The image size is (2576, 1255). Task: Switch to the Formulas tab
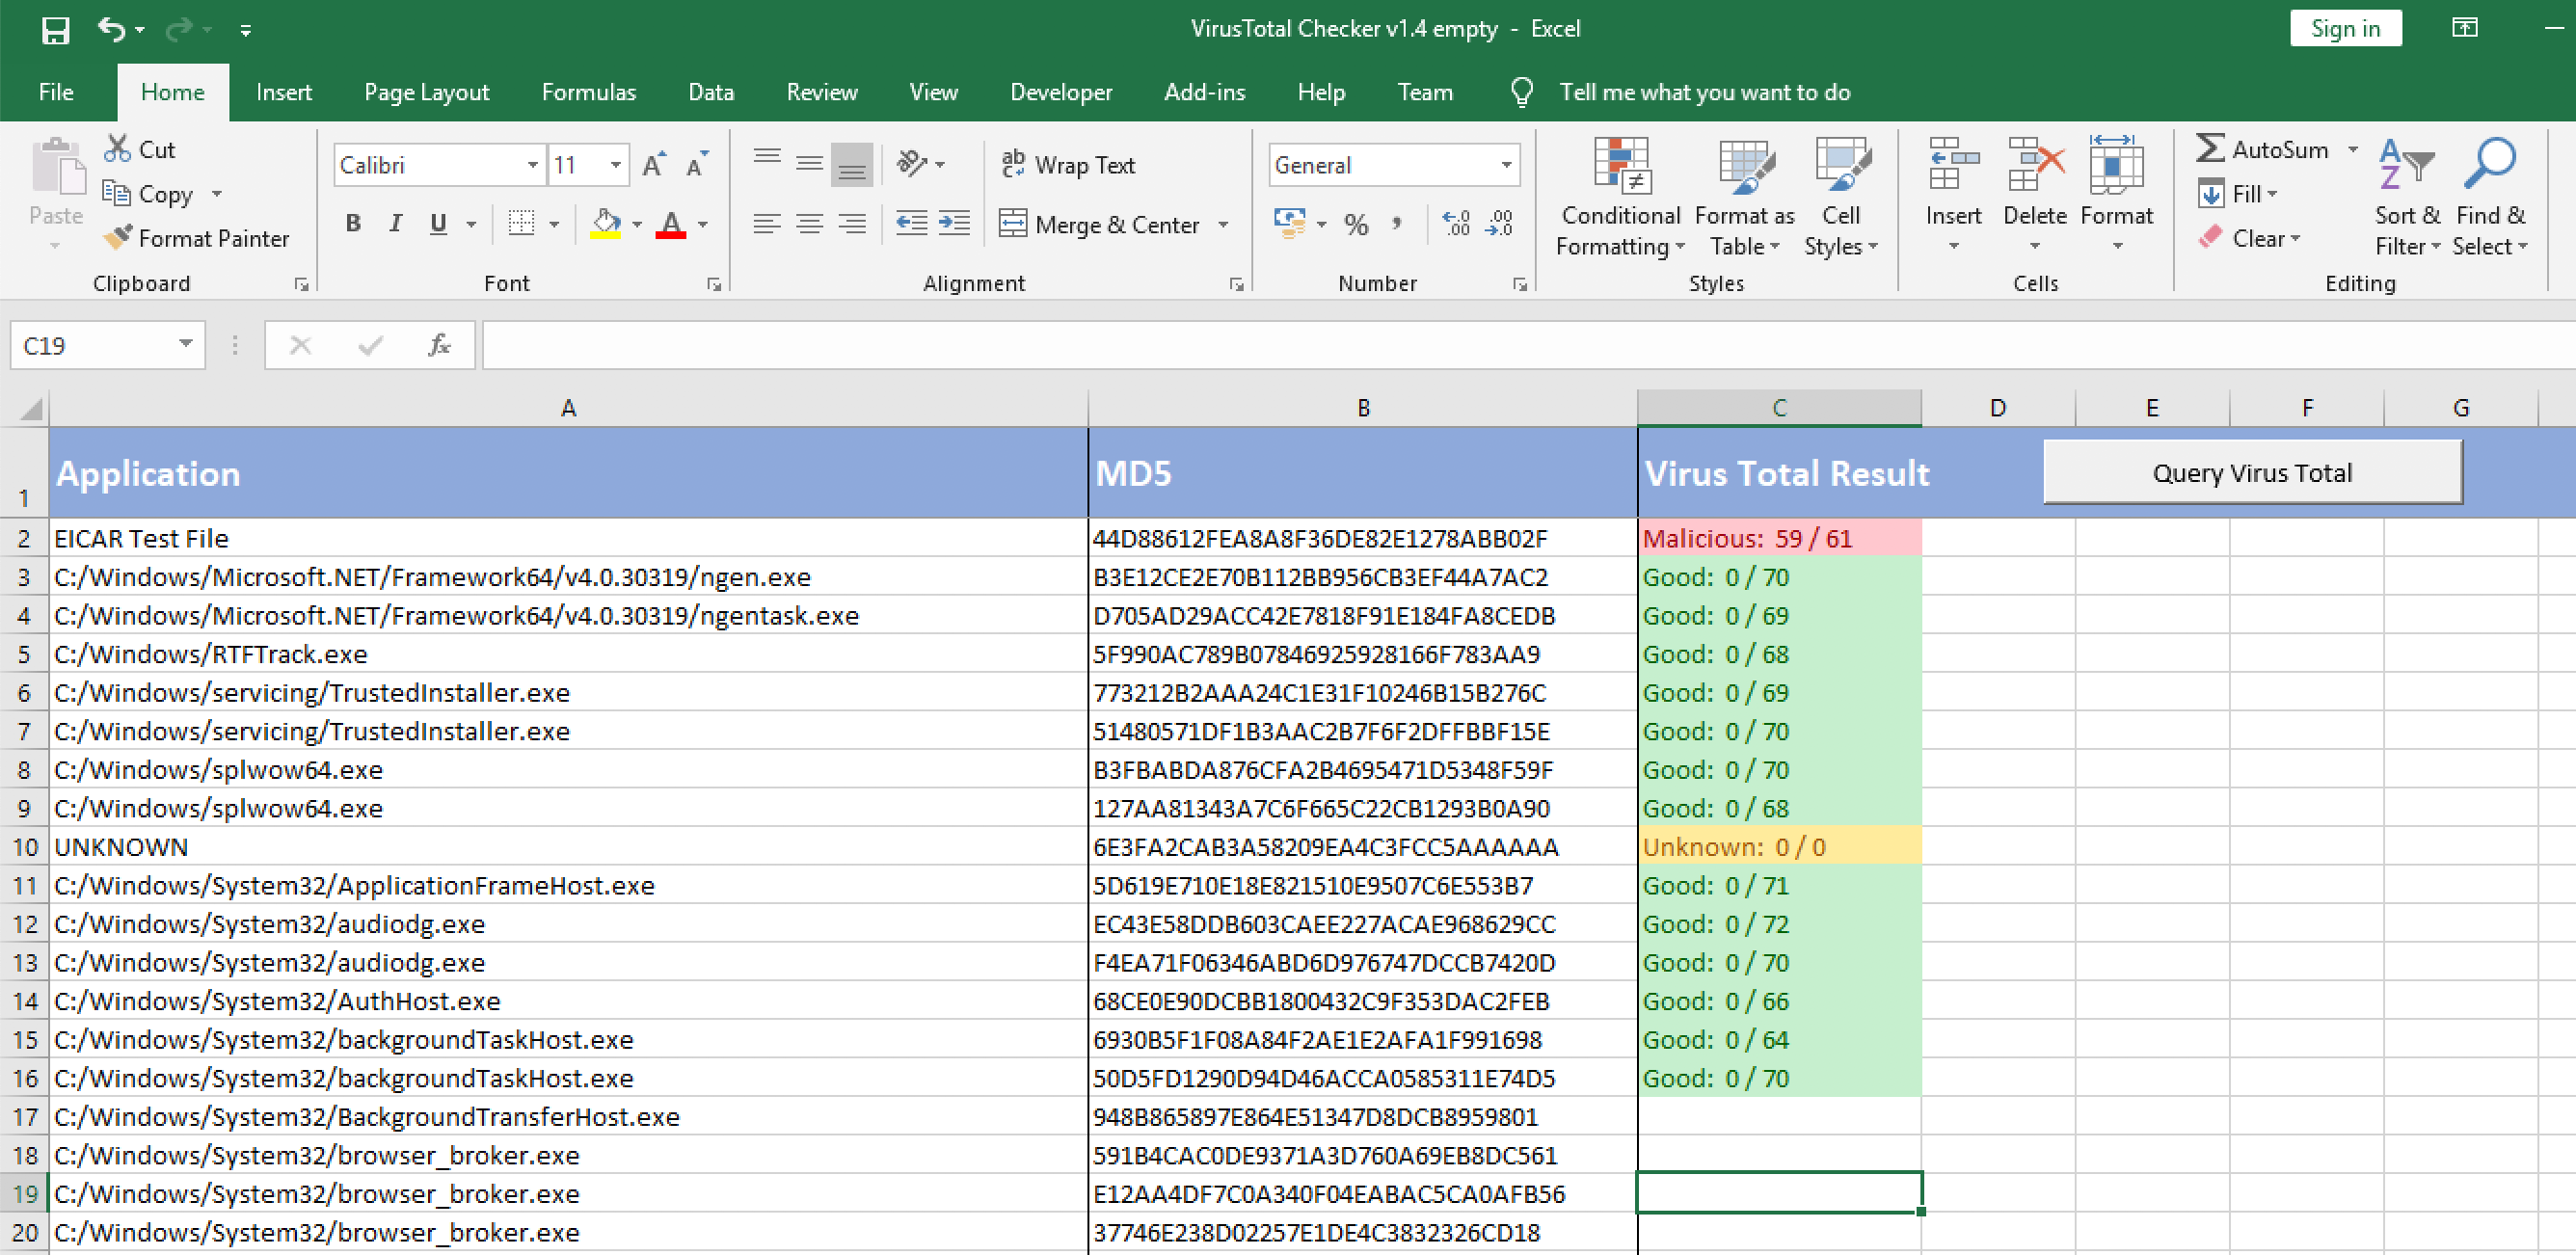tap(588, 92)
